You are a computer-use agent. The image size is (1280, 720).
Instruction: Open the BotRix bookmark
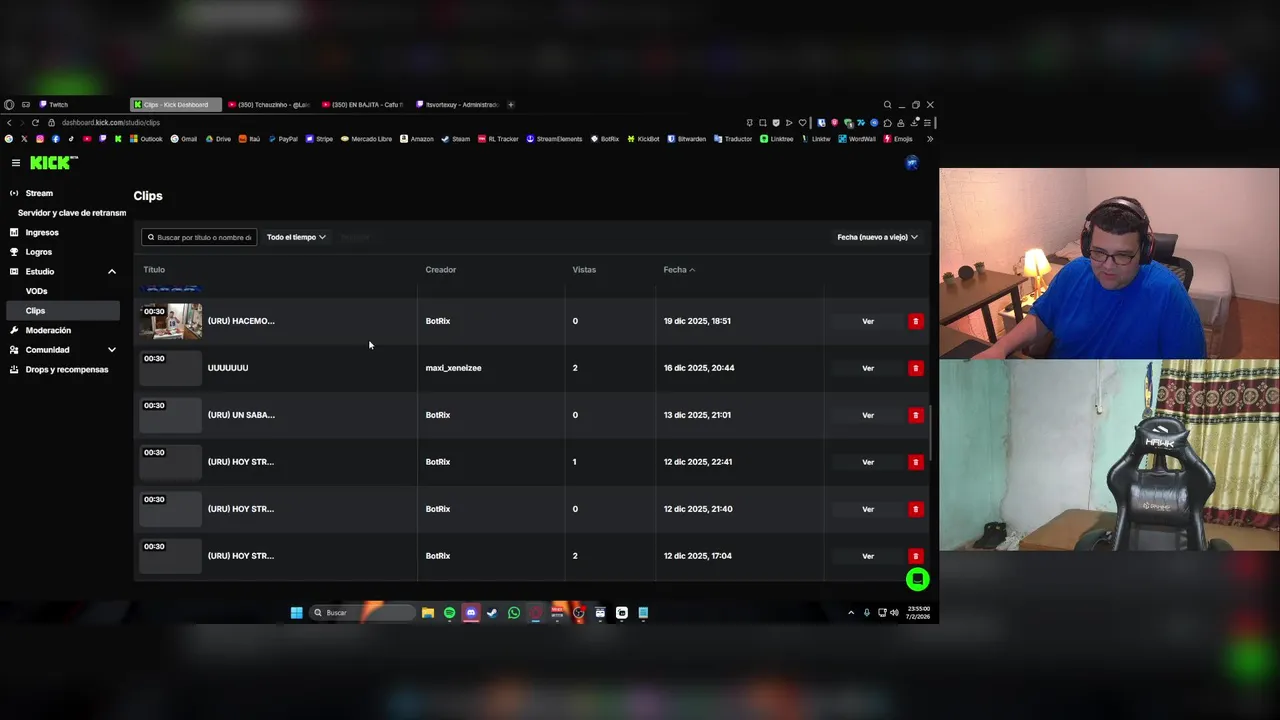pos(605,139)
